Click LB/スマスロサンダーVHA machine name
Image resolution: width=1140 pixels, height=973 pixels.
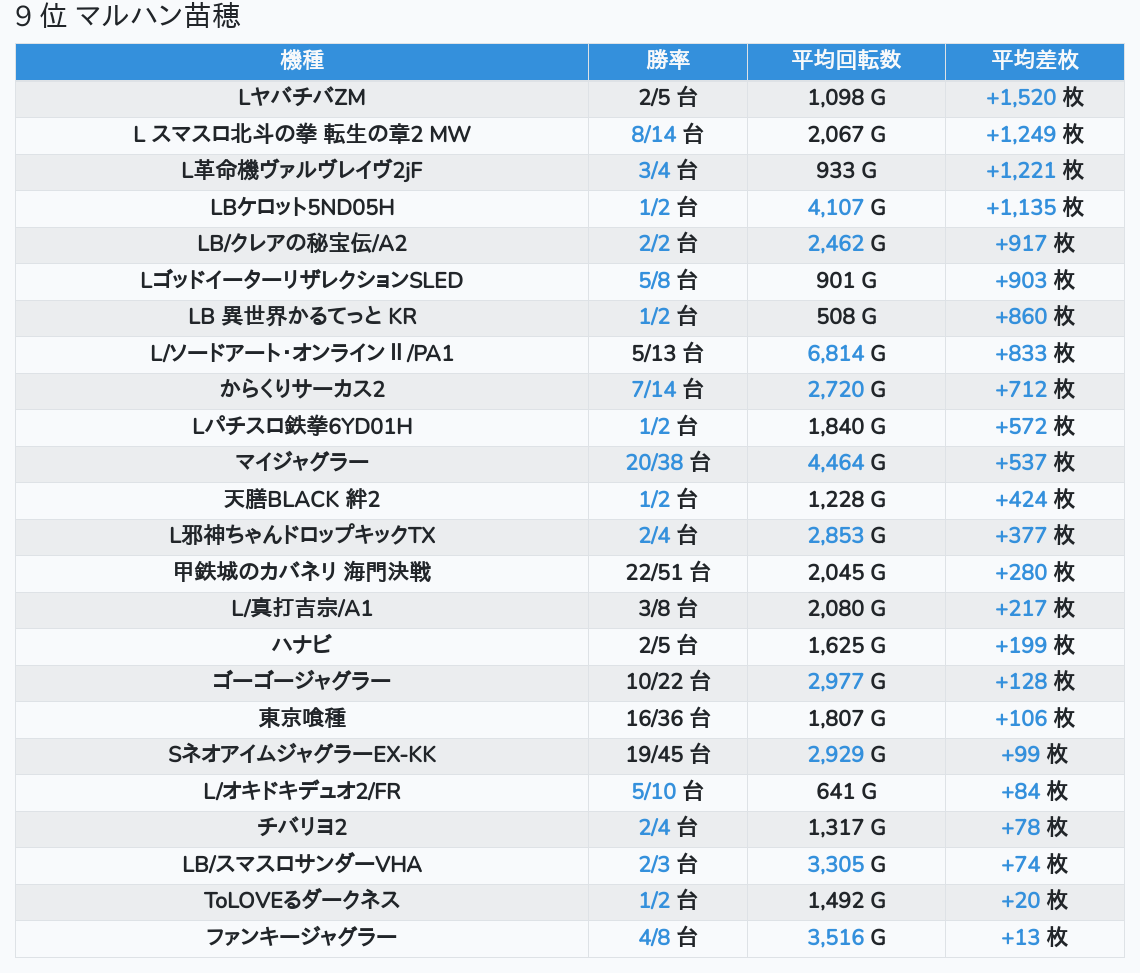click(302, 865)
